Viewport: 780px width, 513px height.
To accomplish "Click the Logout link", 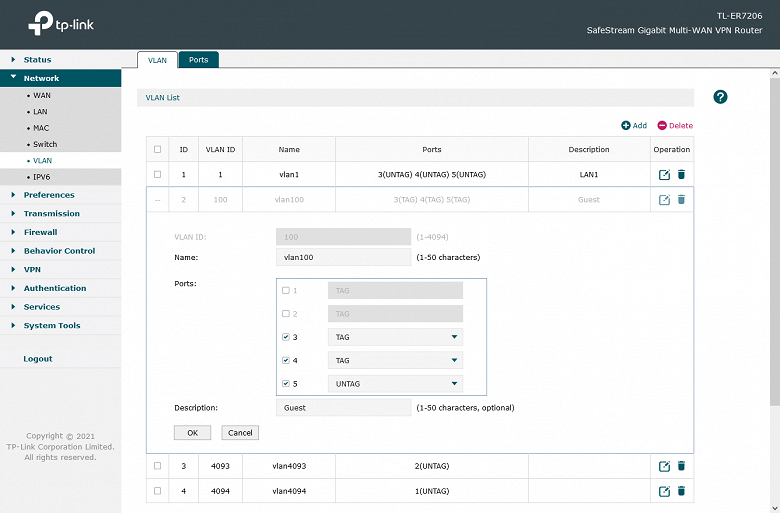I will (x=38, y=359).
